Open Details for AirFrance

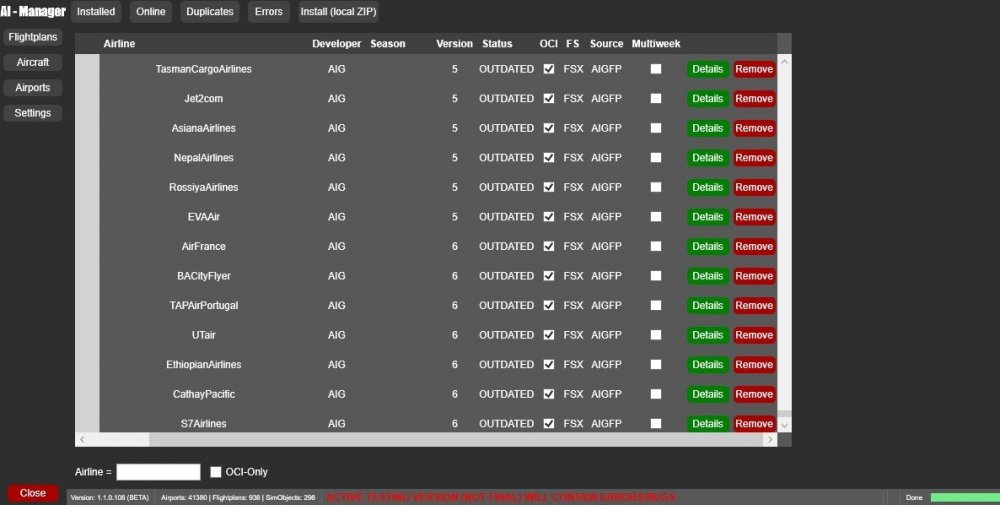707,246
